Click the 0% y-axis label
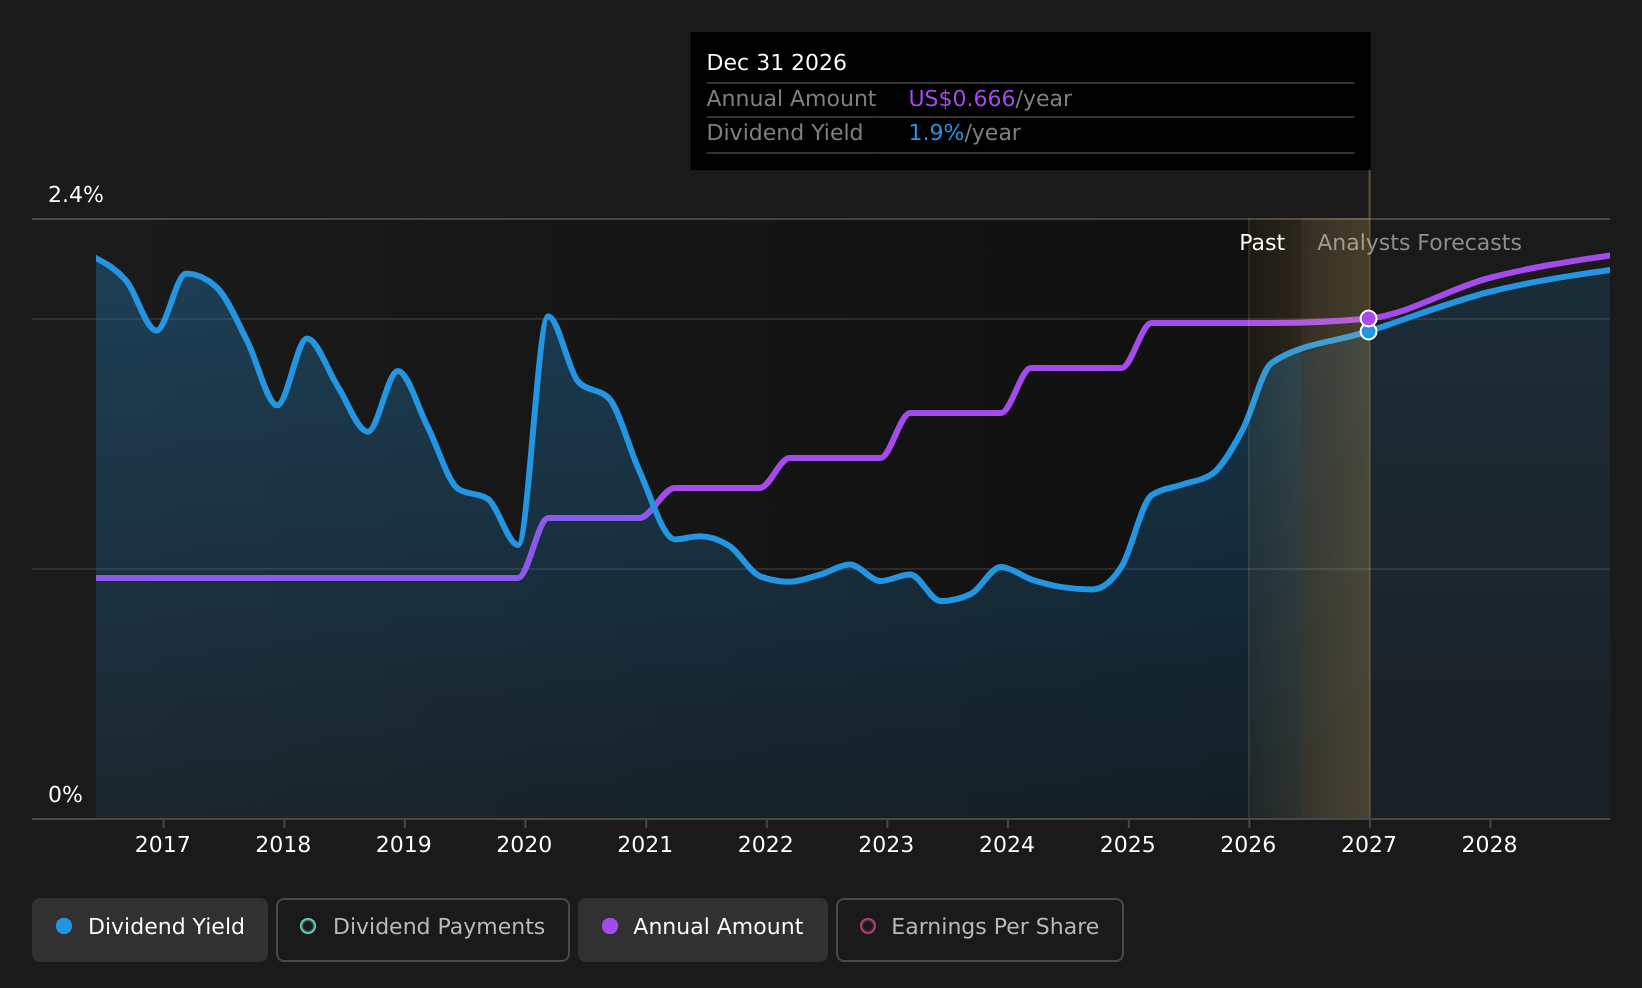Screen dimensions: 1642x988 [66, 795]
